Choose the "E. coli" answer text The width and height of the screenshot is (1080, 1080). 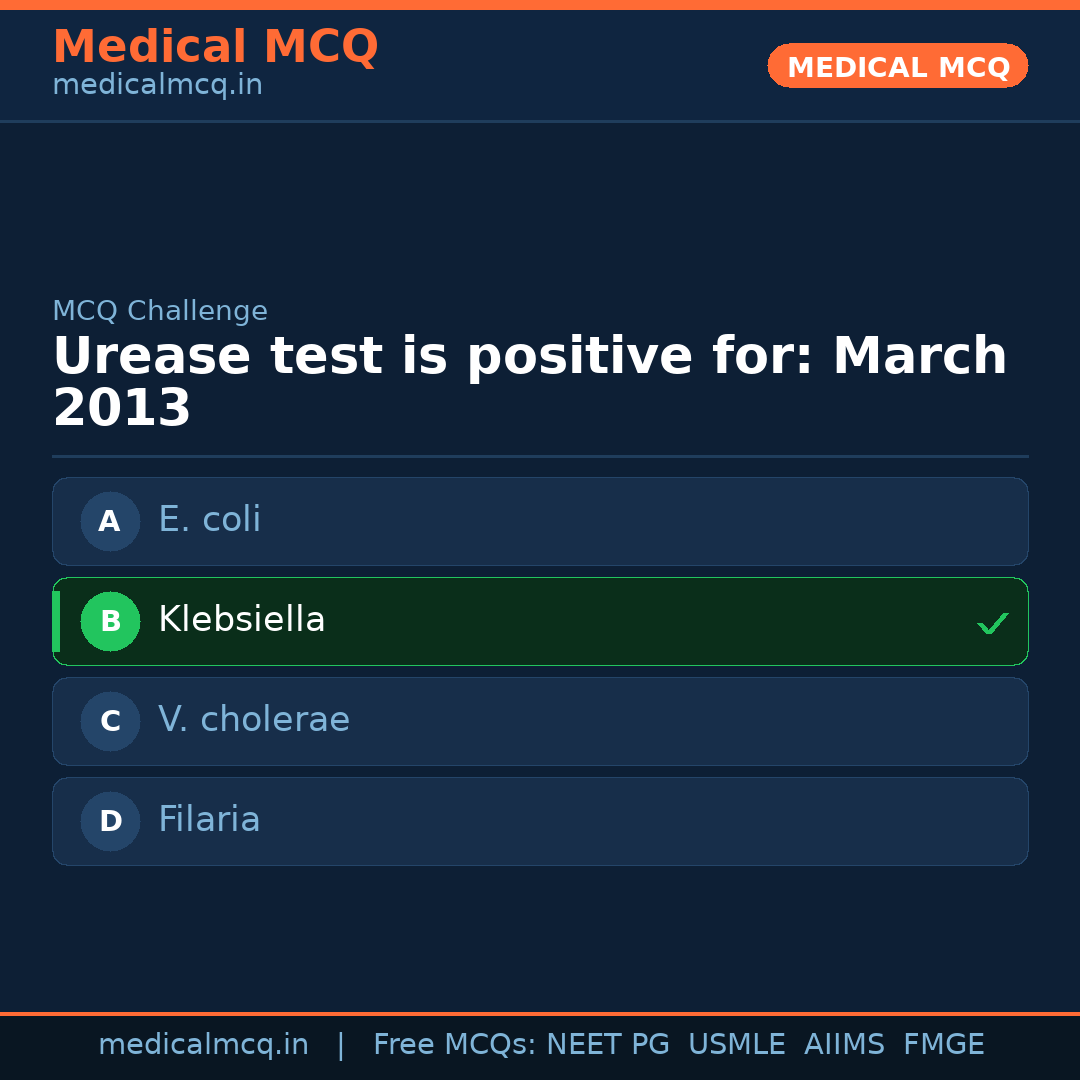[209, 520]
